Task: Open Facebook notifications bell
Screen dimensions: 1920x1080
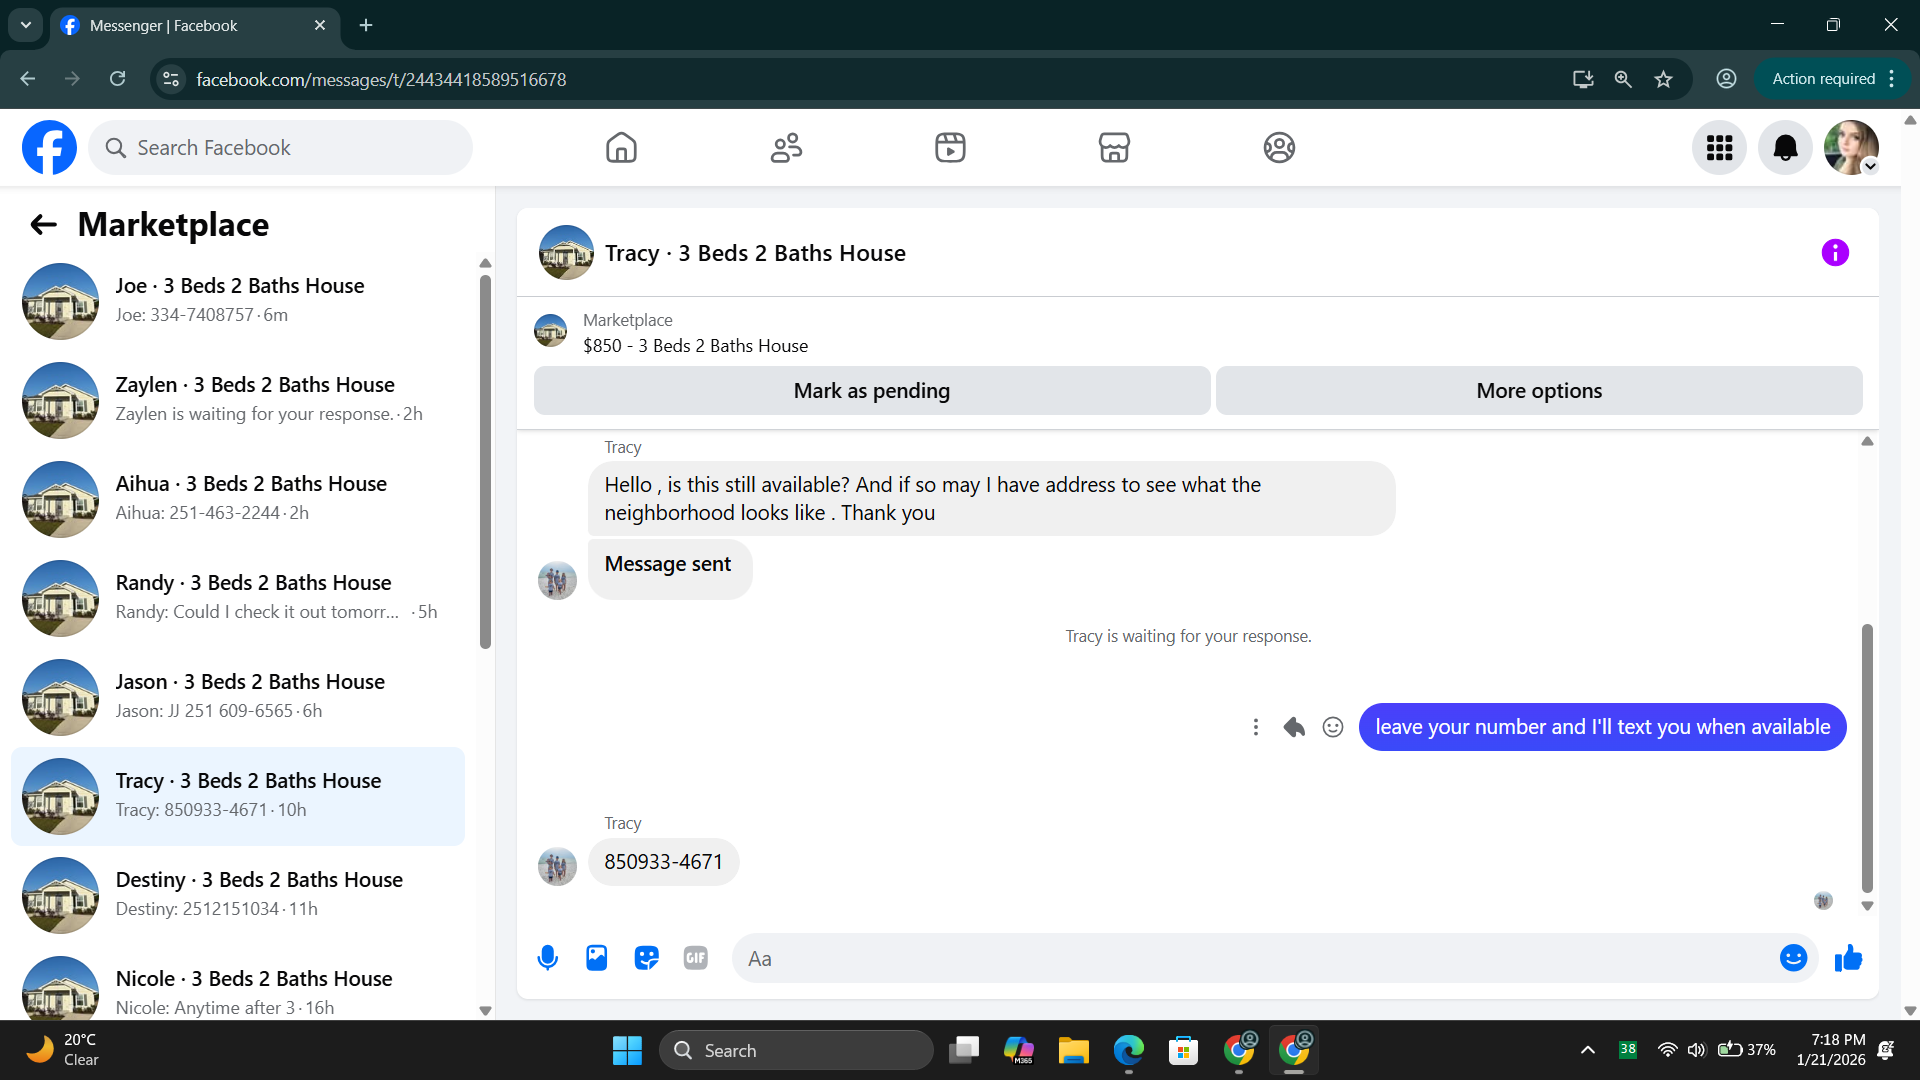Action: coord(1785,148)
